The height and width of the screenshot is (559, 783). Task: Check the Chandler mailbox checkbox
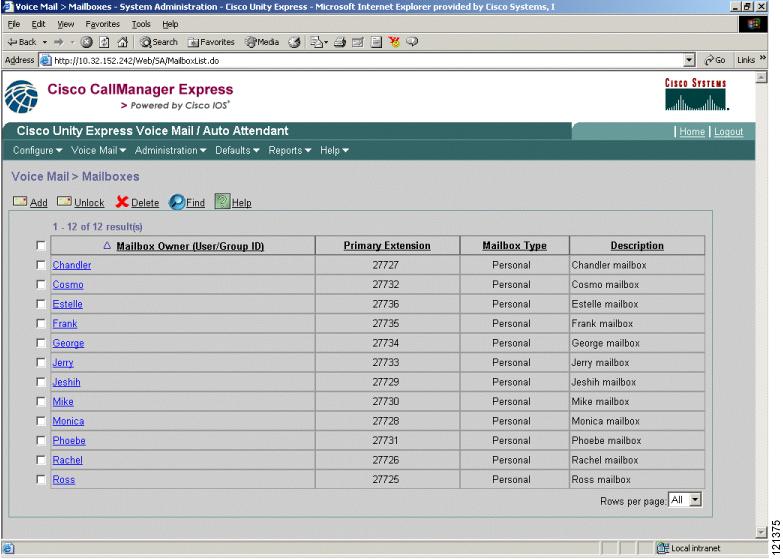pos(41,265)
